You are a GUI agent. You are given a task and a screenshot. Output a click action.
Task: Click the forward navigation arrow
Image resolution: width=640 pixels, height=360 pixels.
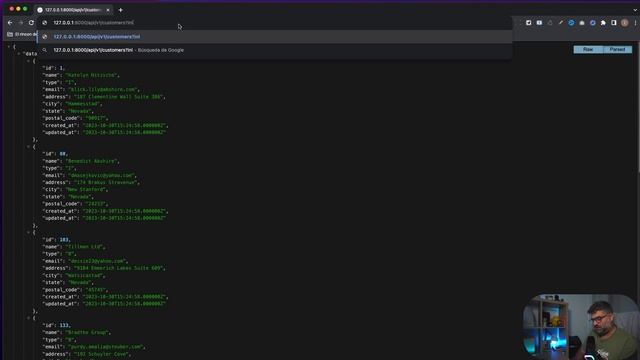point(20,23)
